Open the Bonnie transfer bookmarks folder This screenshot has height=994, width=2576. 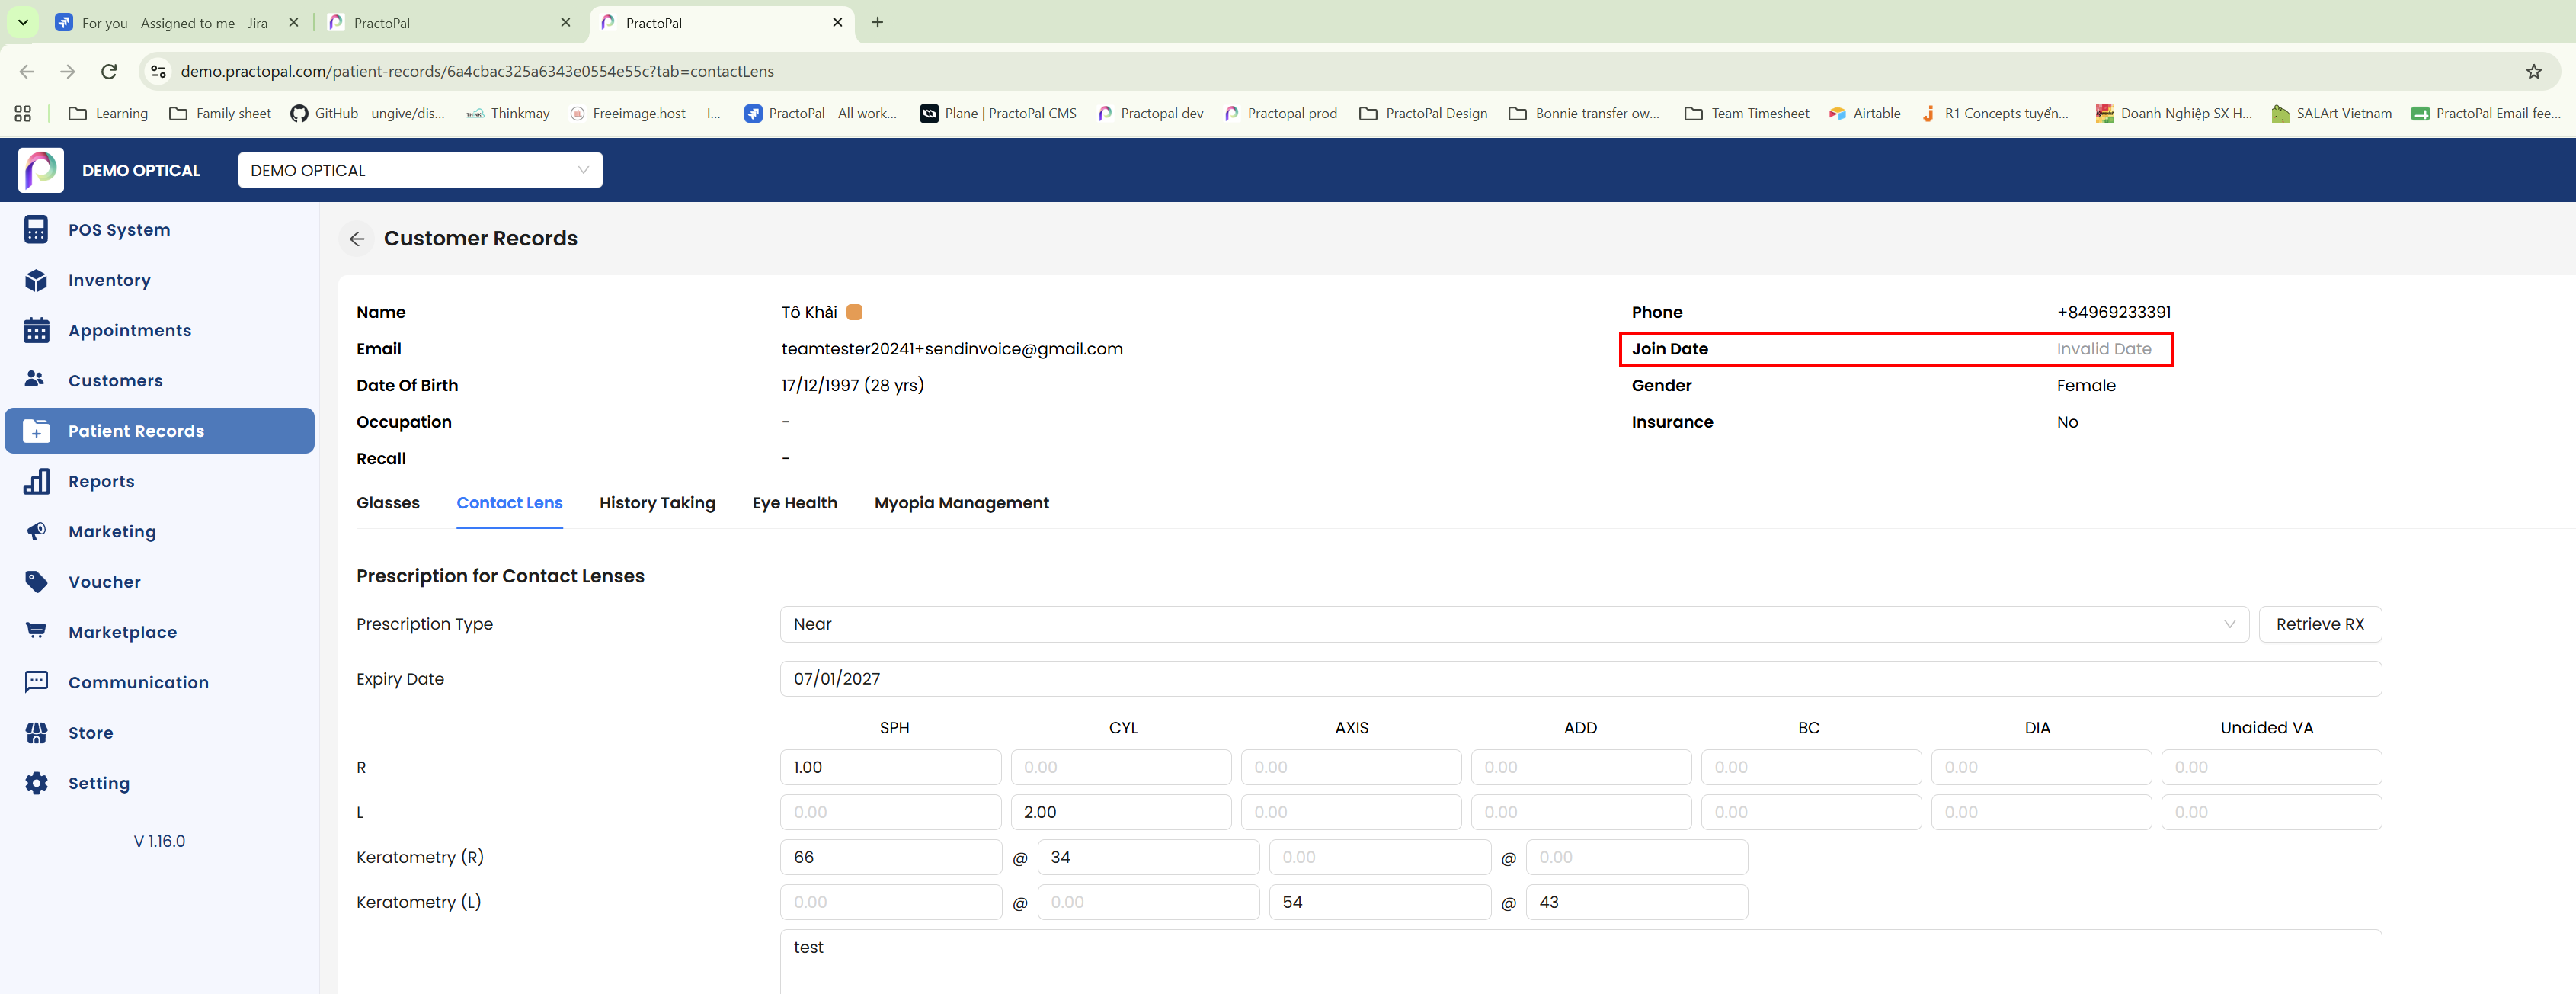coord(1584,113)
